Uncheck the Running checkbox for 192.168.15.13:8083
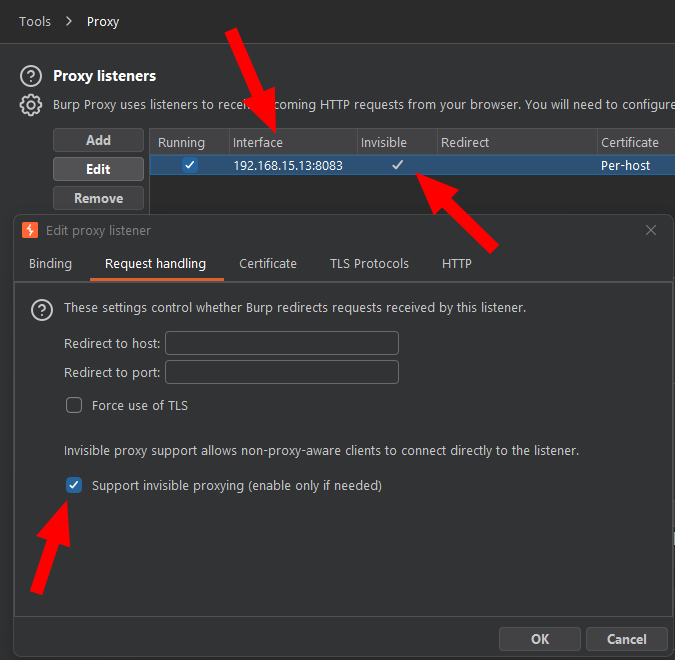Image resolution: width=675 pixels, height=660 pixels. [189, 165]
